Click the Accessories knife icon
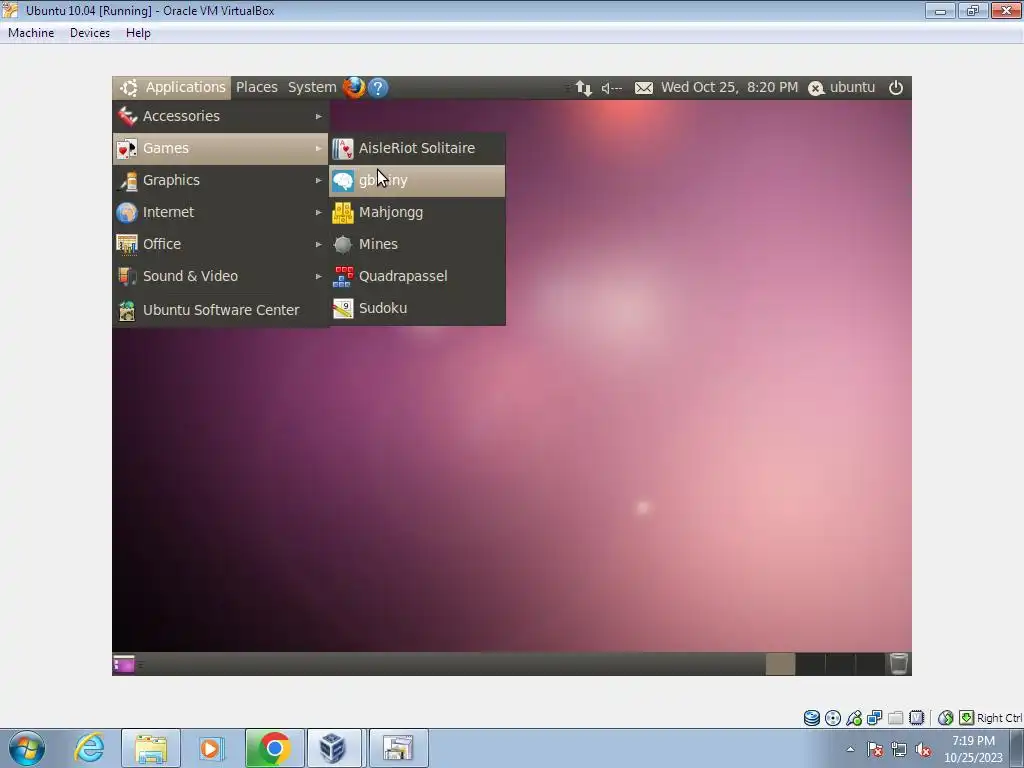 point(127,116)
